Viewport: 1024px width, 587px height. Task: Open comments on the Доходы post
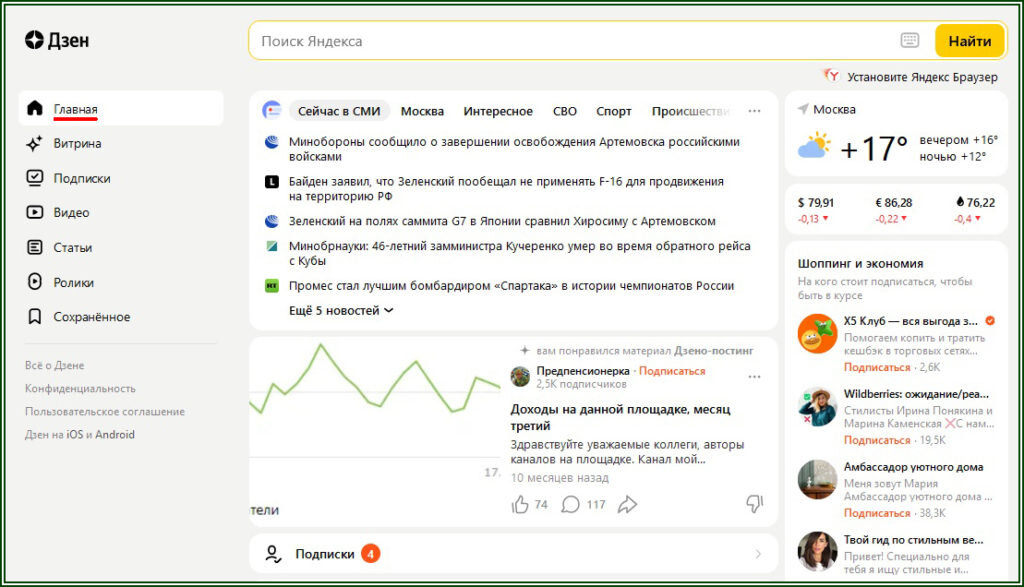click(570, 505)
